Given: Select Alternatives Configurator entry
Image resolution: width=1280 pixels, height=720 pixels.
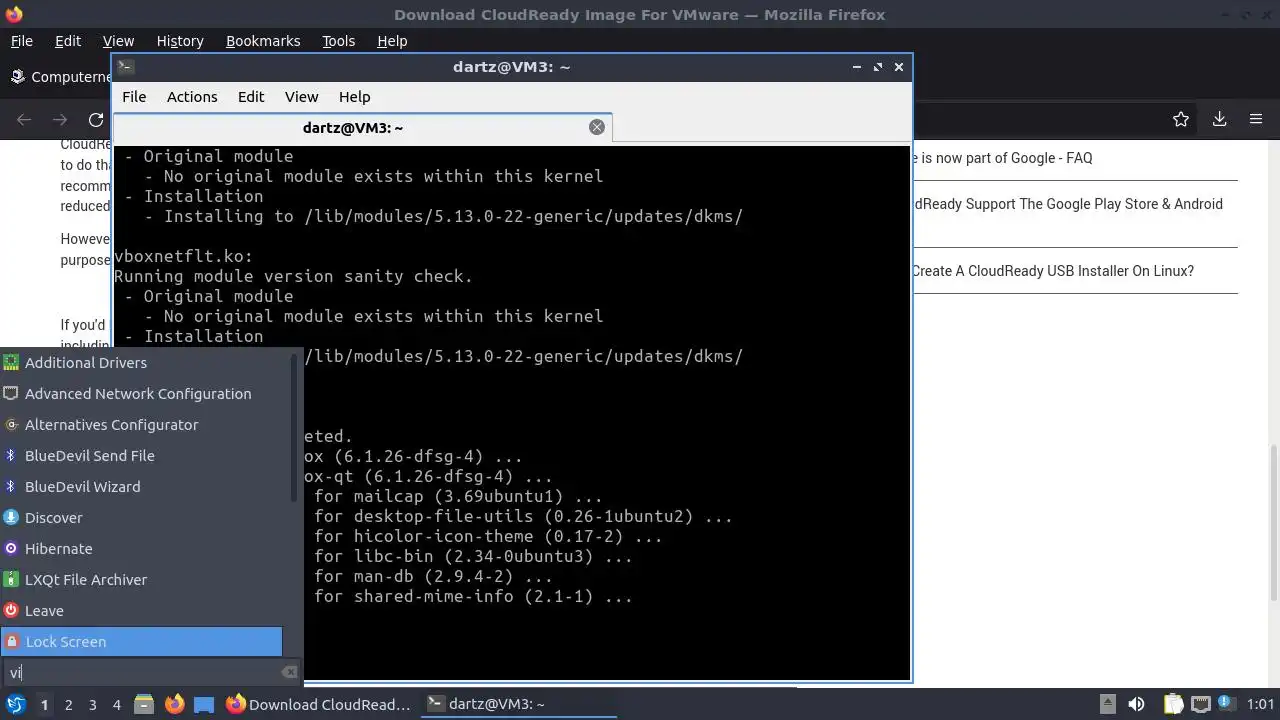Looking at the screenshot, I should coord(141,425).
